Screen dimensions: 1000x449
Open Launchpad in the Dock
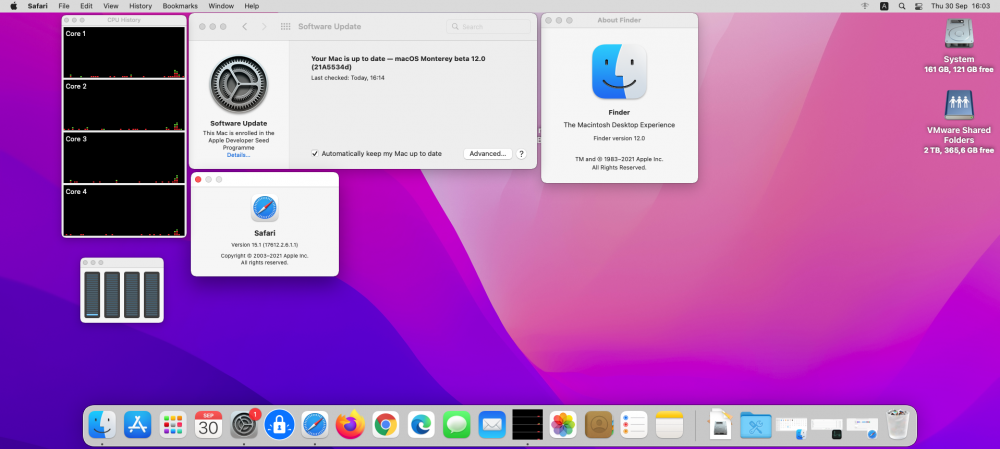173,424
